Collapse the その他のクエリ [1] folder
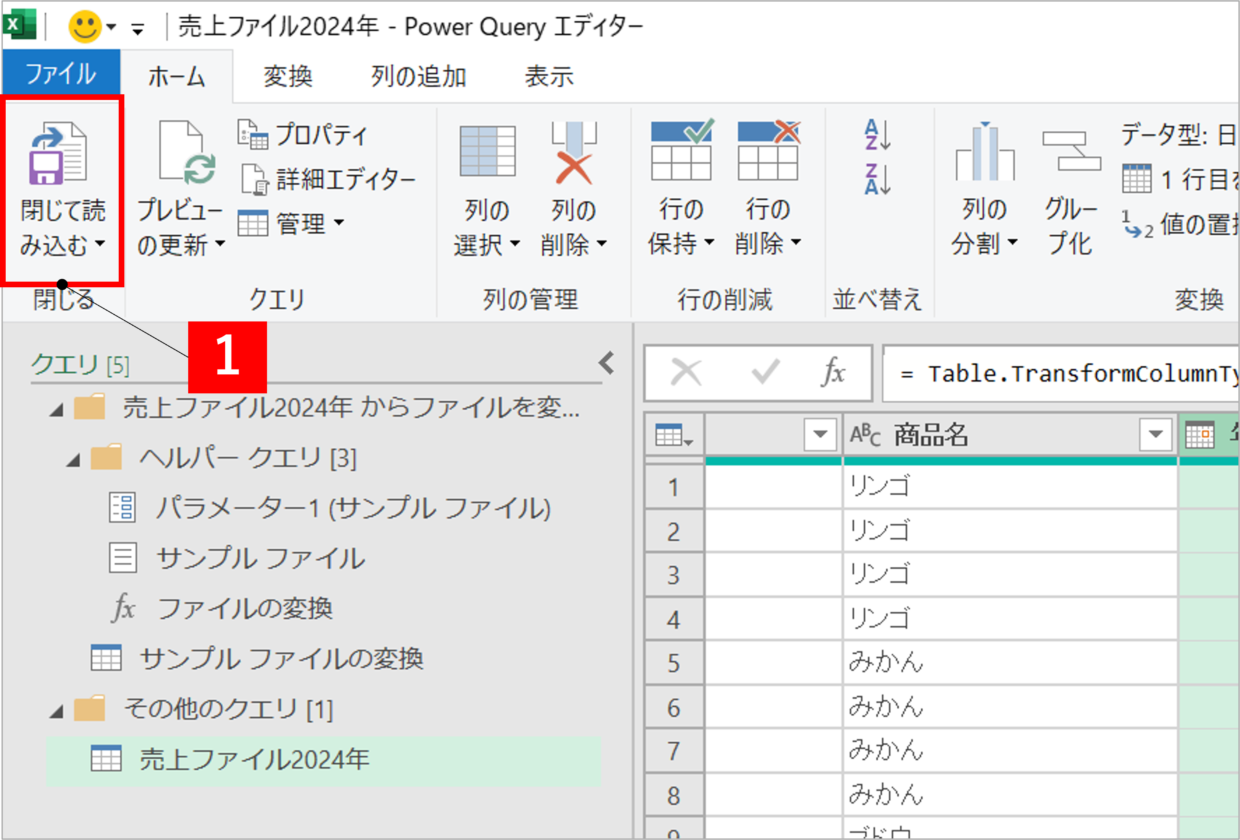Image resolution: width=1240 pixels, height=840 pixels. click(56, 711)
